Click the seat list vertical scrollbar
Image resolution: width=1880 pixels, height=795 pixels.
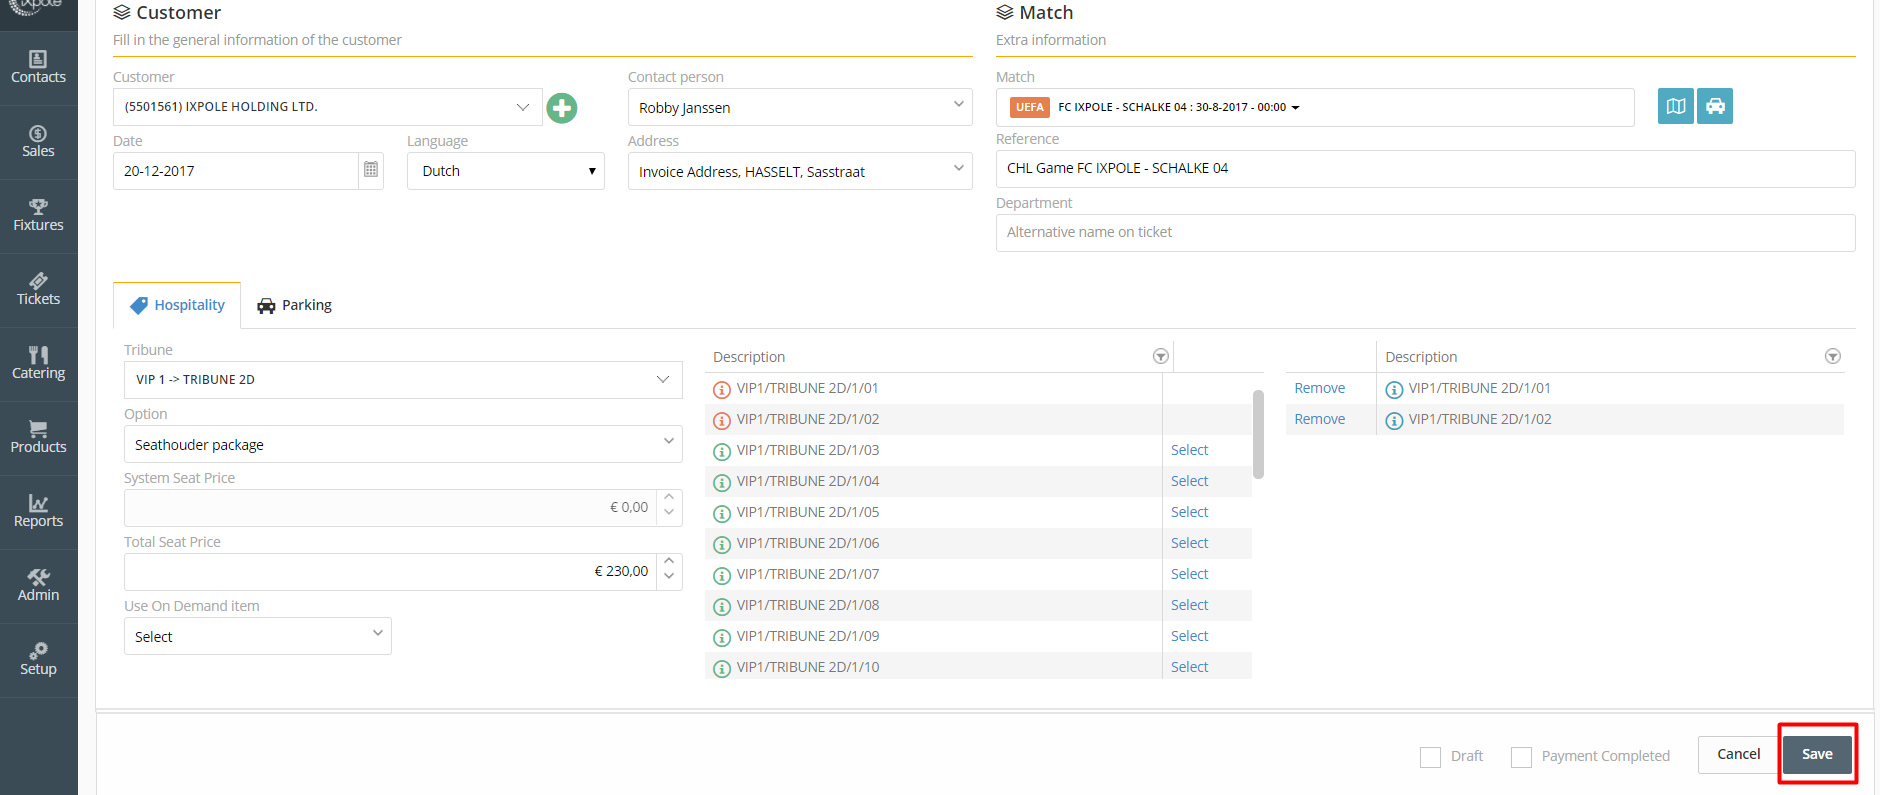point(1258,434)
